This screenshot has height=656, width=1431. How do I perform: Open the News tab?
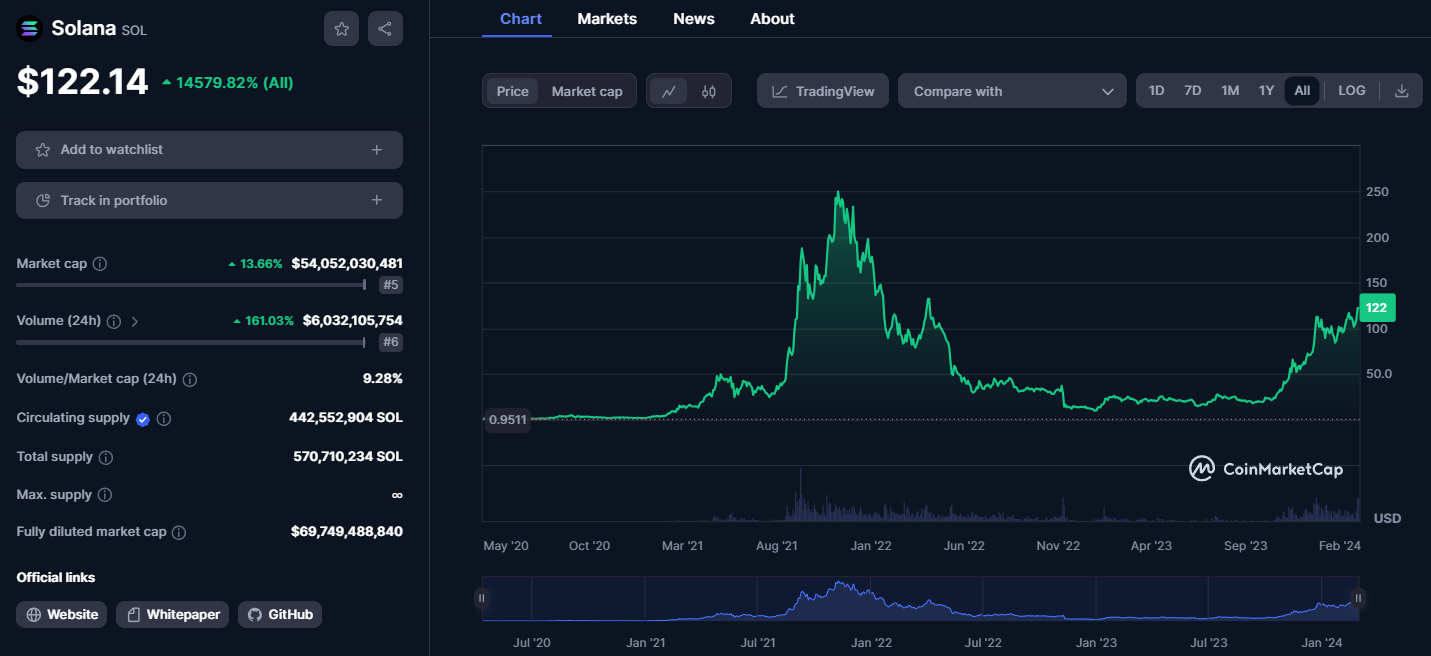click(694, 19)
